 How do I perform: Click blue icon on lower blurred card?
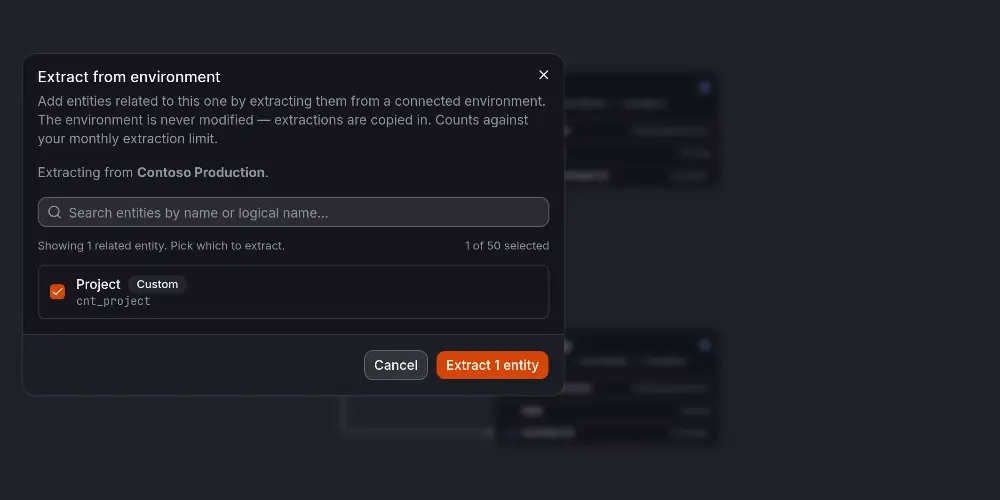(x=704, y=345)
